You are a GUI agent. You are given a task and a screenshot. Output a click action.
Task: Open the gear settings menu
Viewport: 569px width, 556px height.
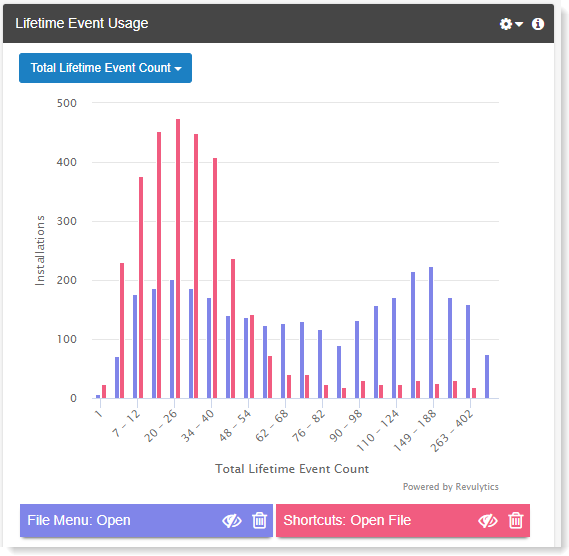(x=511, y=24)
